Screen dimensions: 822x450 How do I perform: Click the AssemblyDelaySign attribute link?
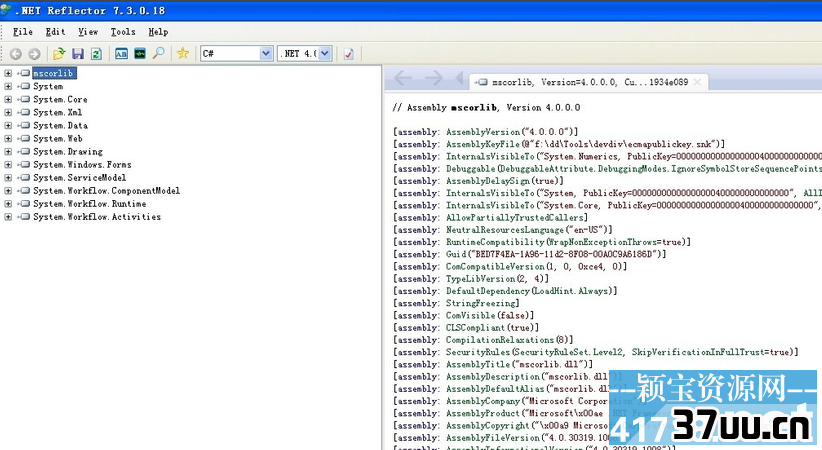(x=488, y=181)
